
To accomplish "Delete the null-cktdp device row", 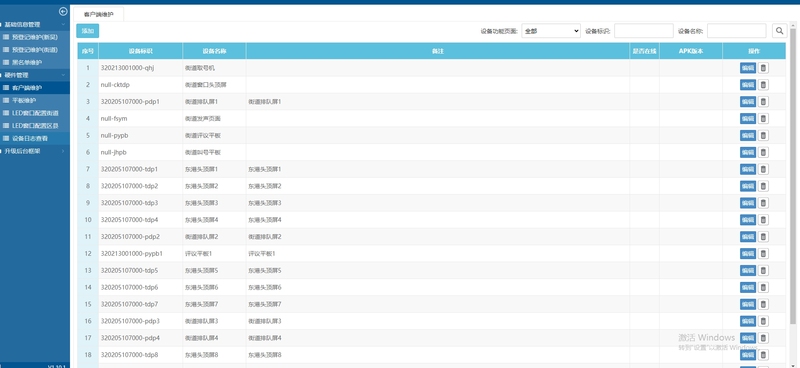I will click(763, 85).
